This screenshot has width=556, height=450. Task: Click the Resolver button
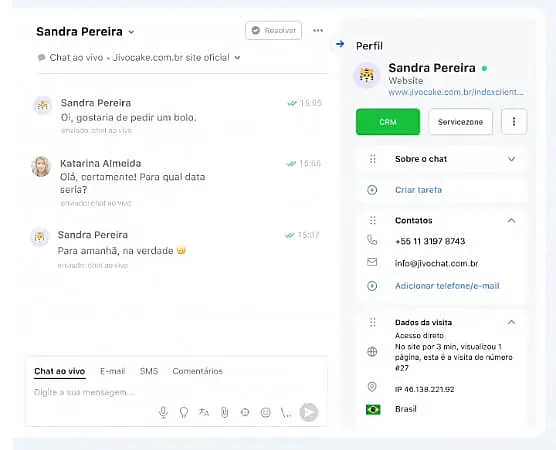tap(273, 30)
